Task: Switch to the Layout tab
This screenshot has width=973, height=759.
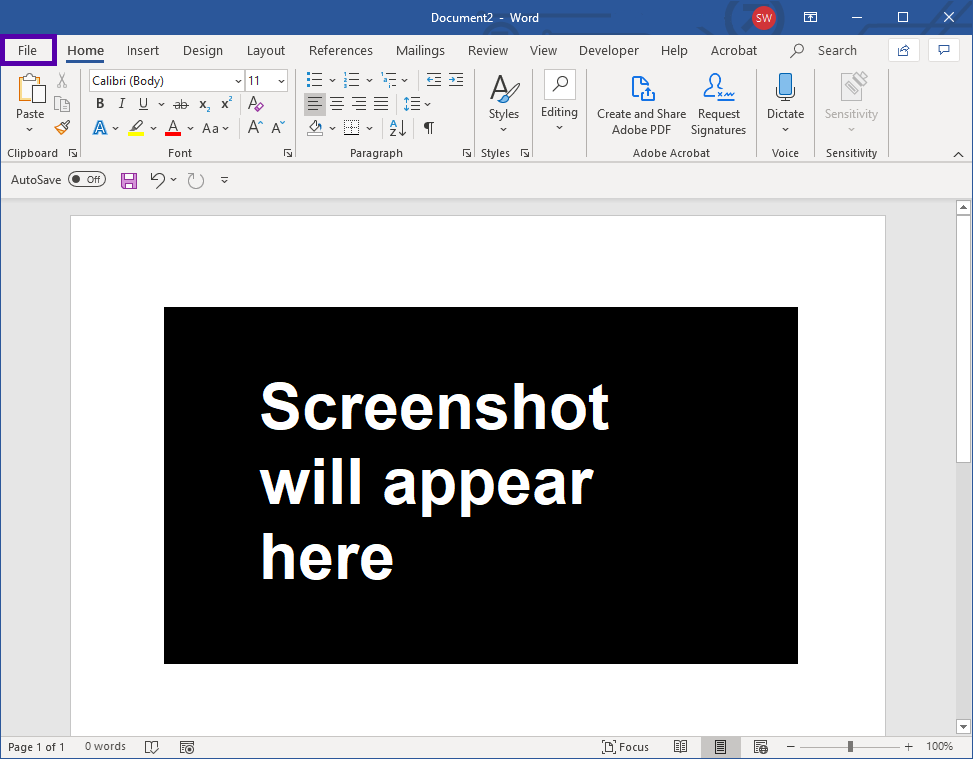Action: [x=266, y=50]
